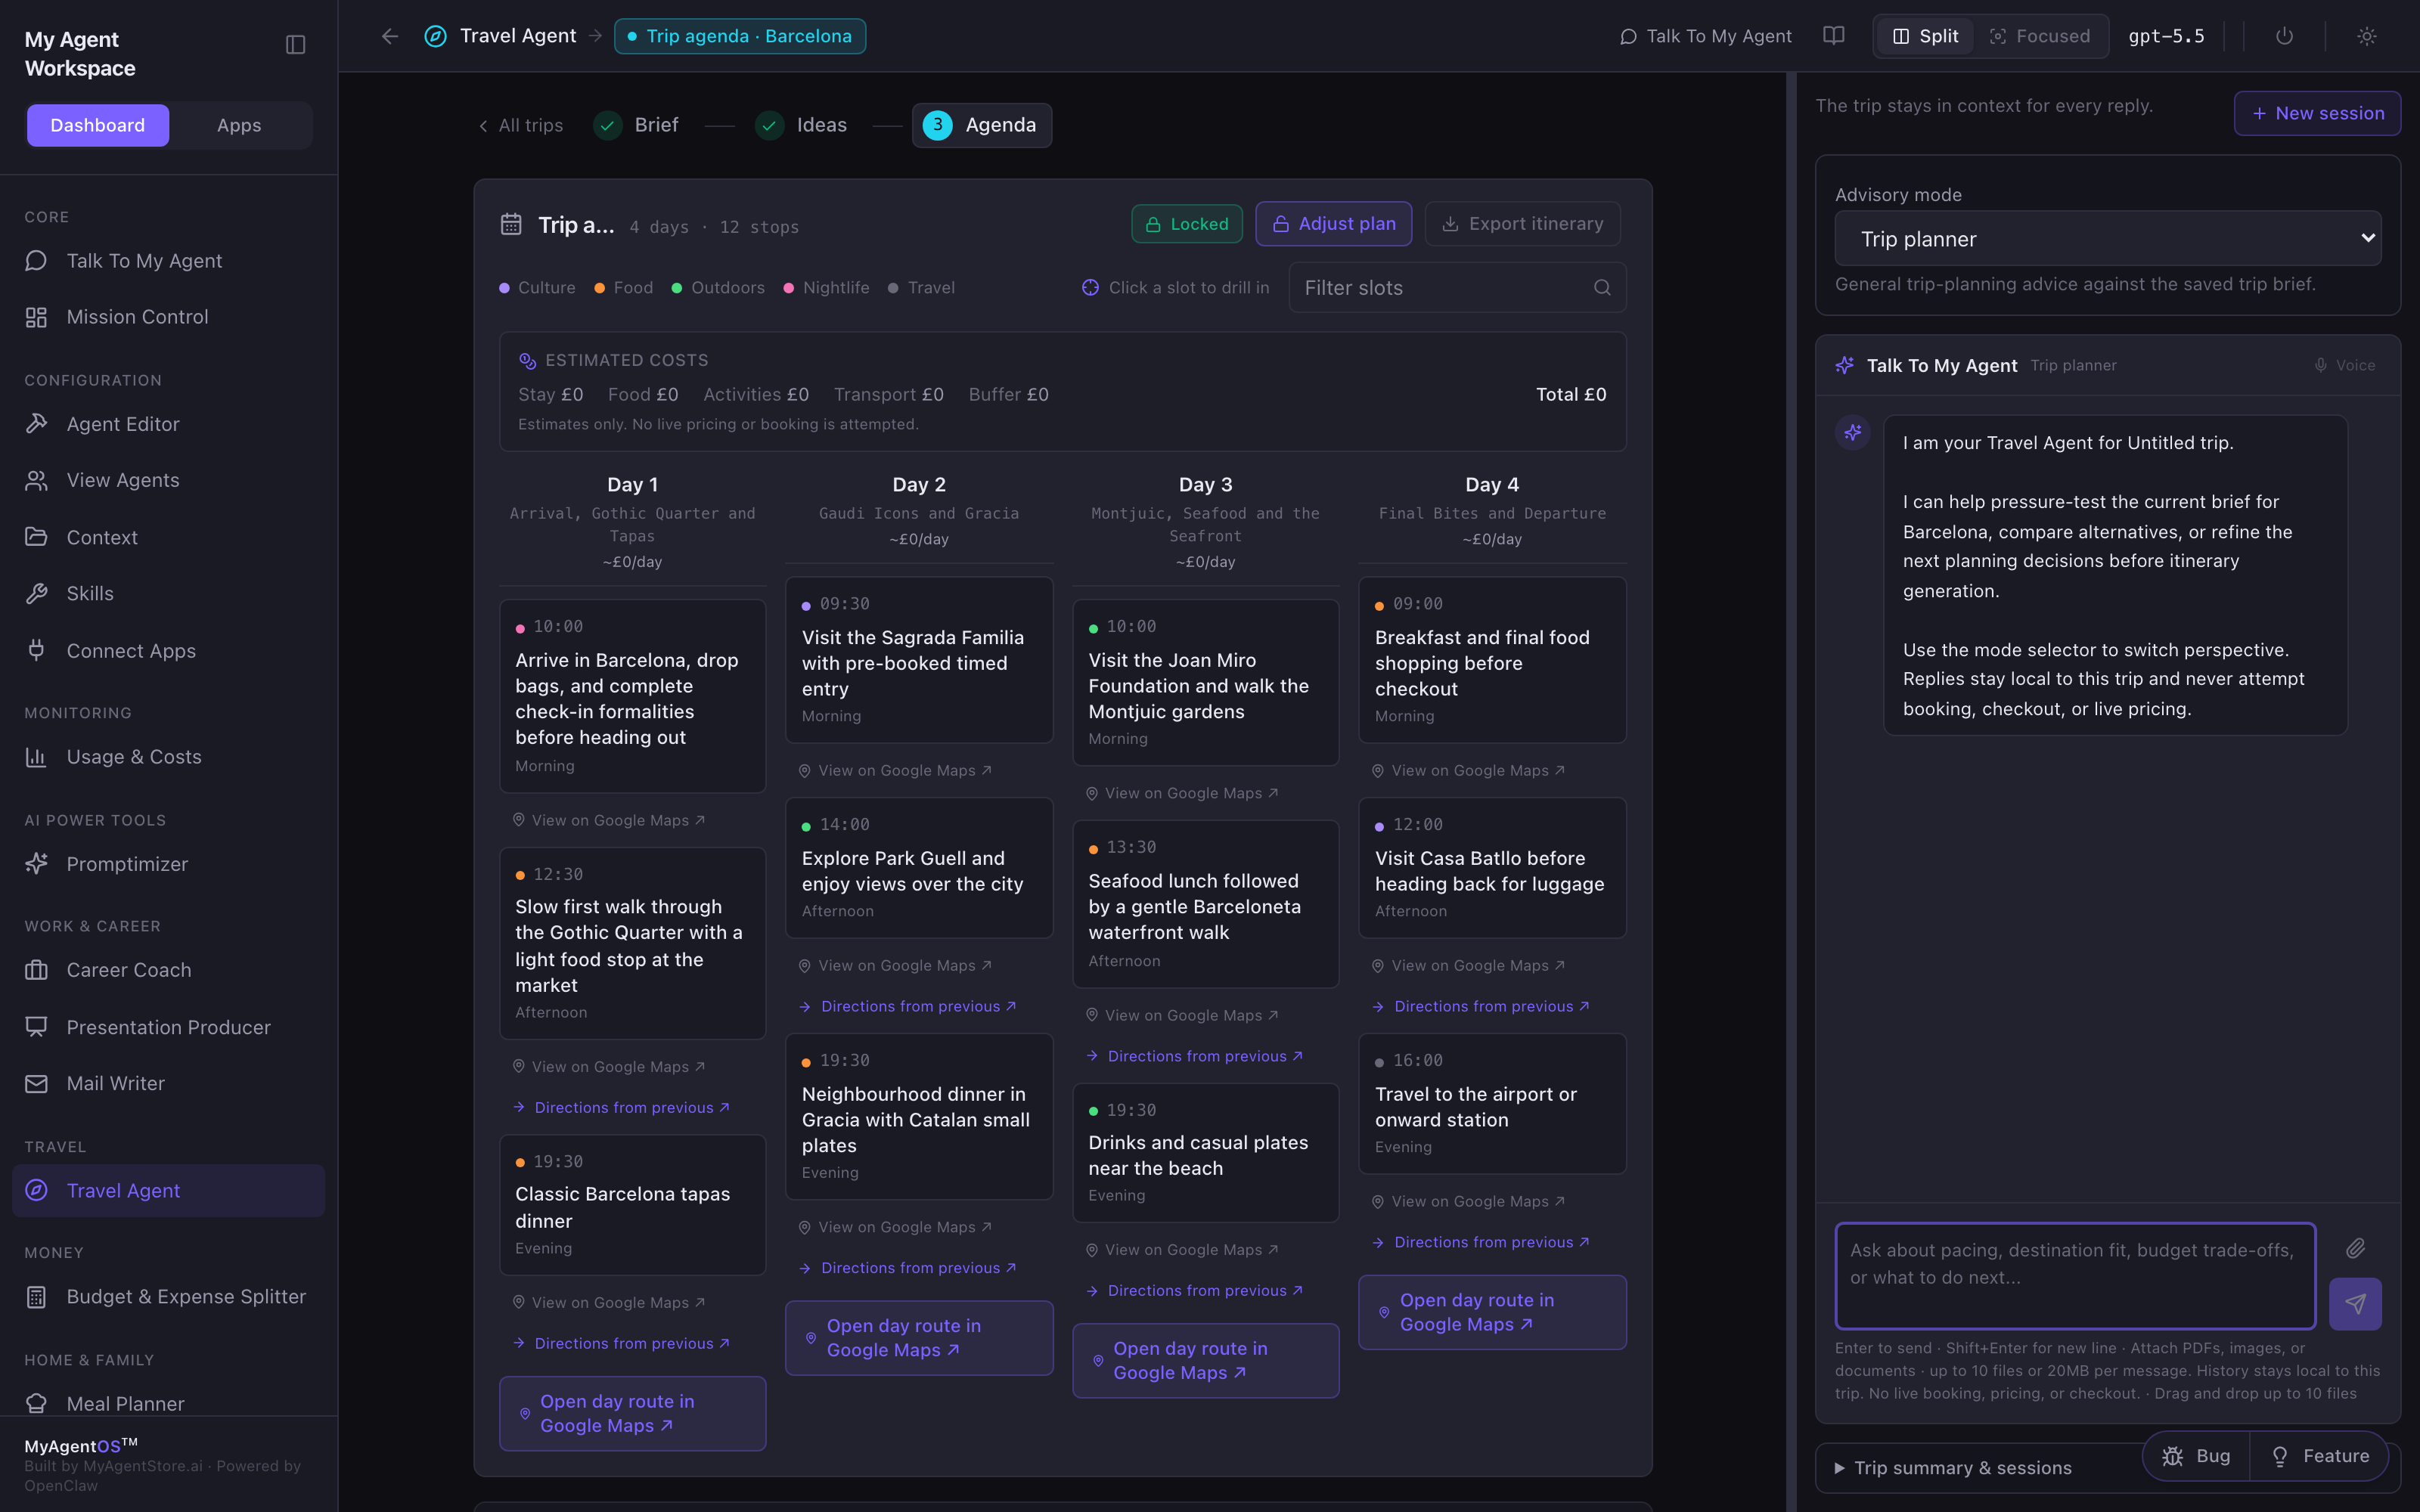
Task: Toggle the Travel category filter
Action: coord(921,288)
